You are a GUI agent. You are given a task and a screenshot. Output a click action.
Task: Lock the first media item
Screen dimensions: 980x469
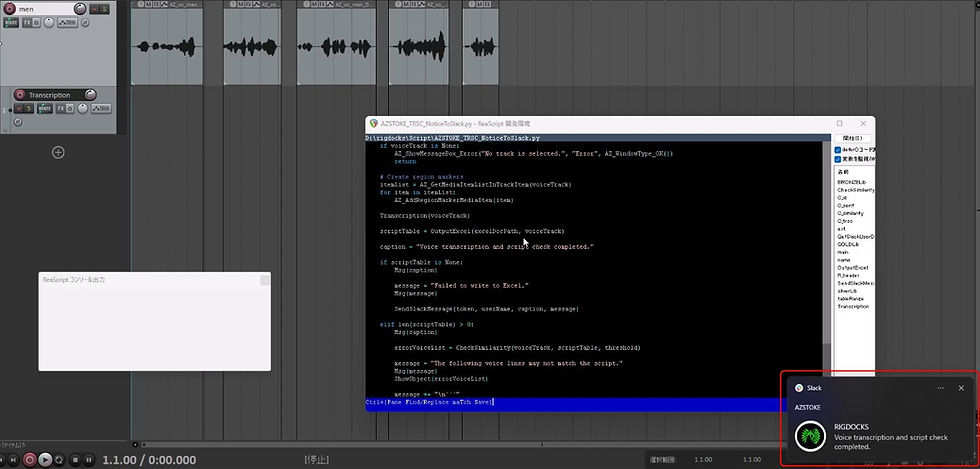pos(140,4)
